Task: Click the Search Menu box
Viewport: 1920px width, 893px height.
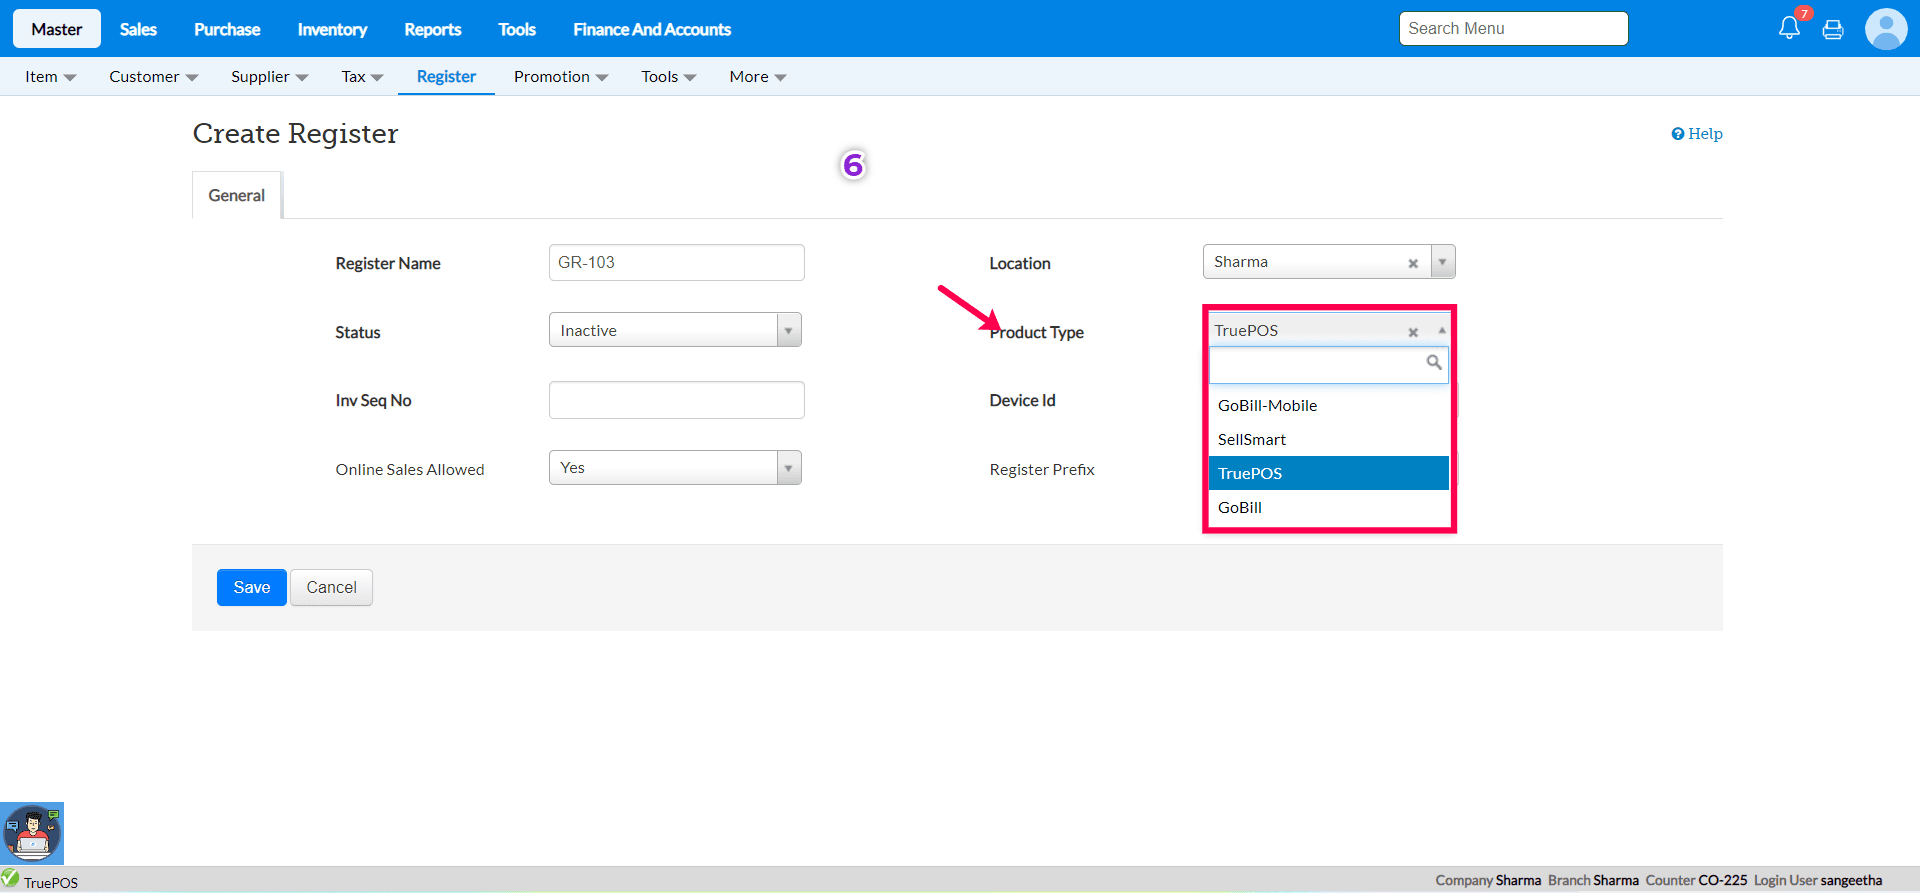Action: (x=1513, y=29)
